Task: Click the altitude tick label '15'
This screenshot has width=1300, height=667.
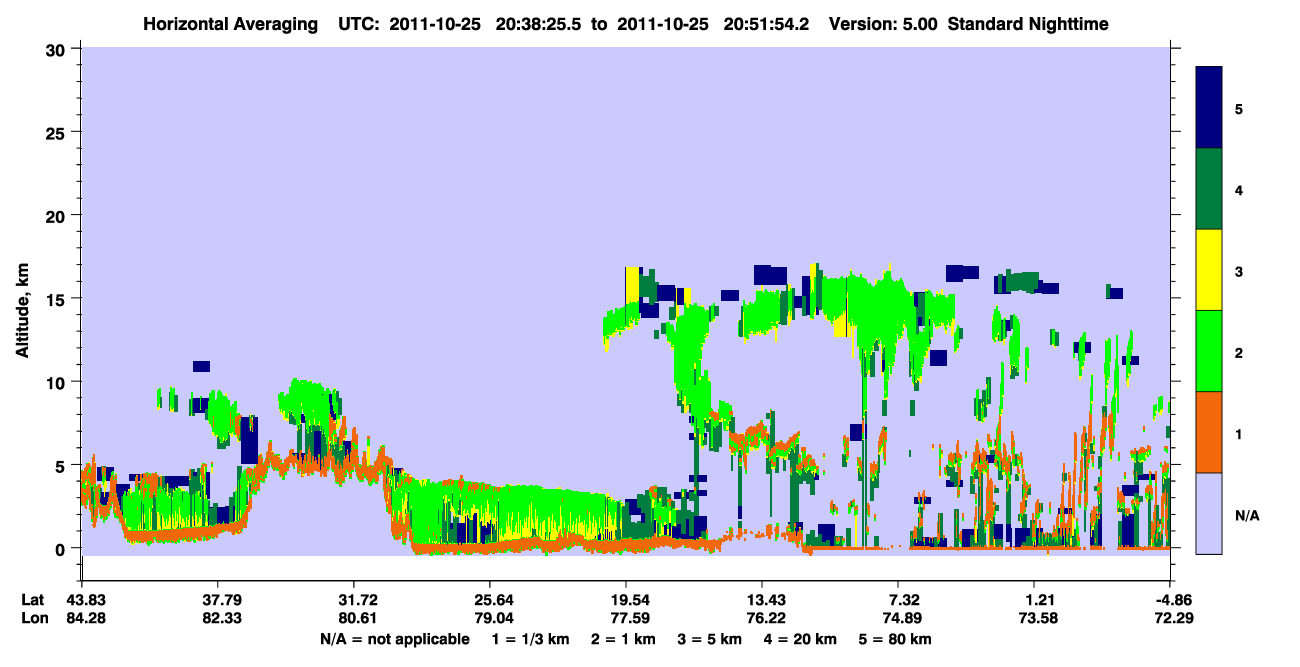Action: [58, 299]
